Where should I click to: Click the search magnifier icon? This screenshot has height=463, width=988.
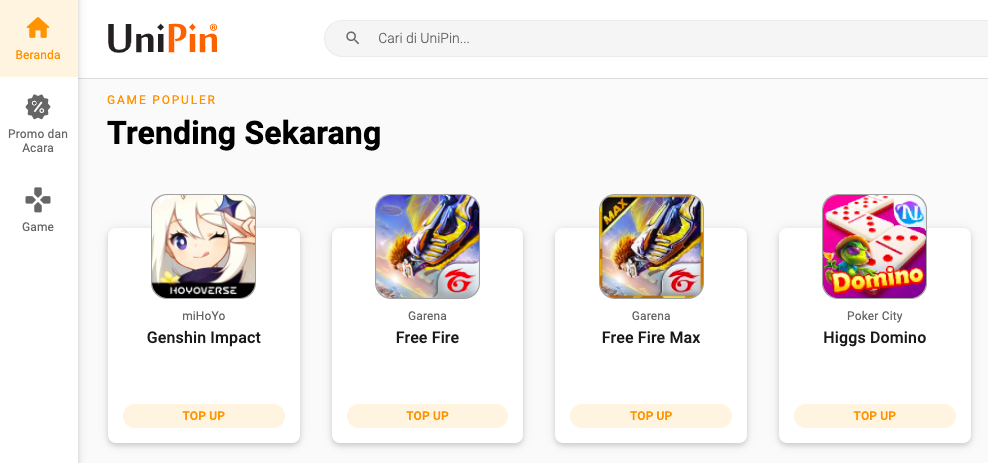(x=352, y=38)
